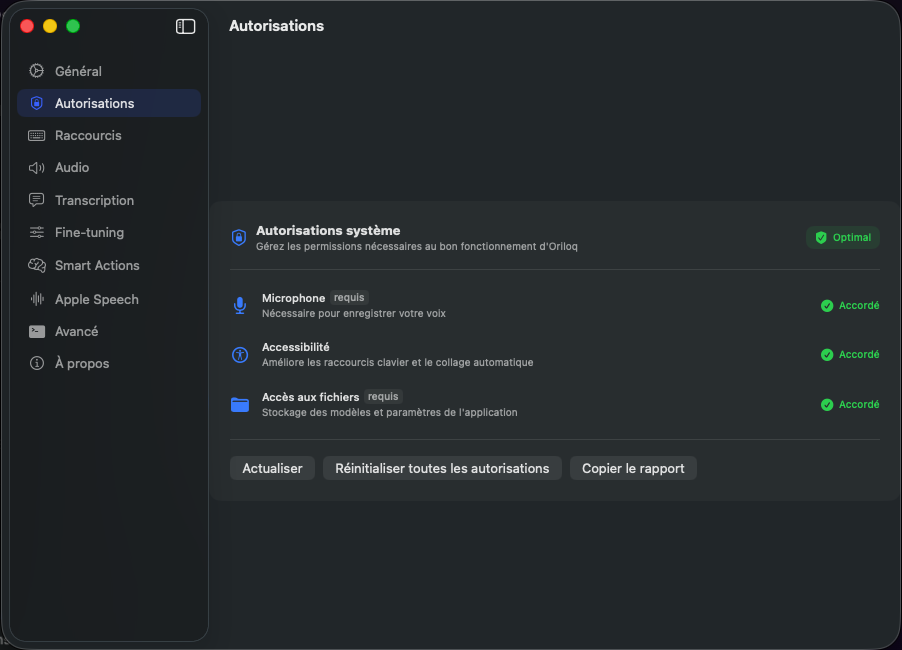Screen dimensions: 902x650
Task: Click the À propos info icon
Action: pyautogui.click(x=37, y=363)
